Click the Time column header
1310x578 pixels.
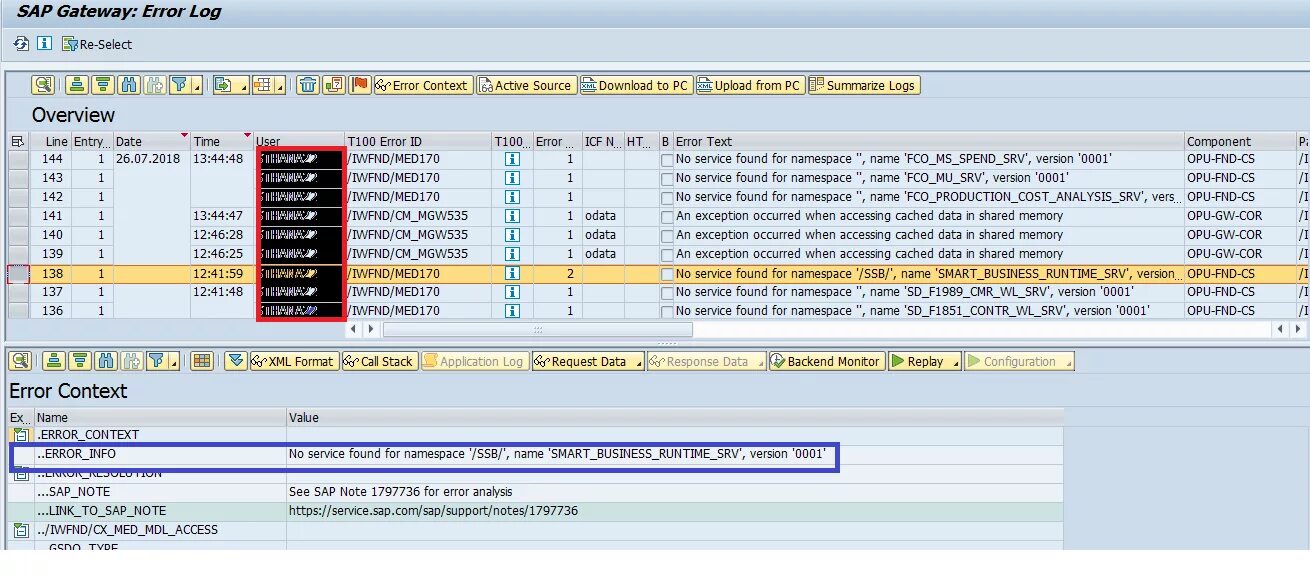tap(221, 141)
